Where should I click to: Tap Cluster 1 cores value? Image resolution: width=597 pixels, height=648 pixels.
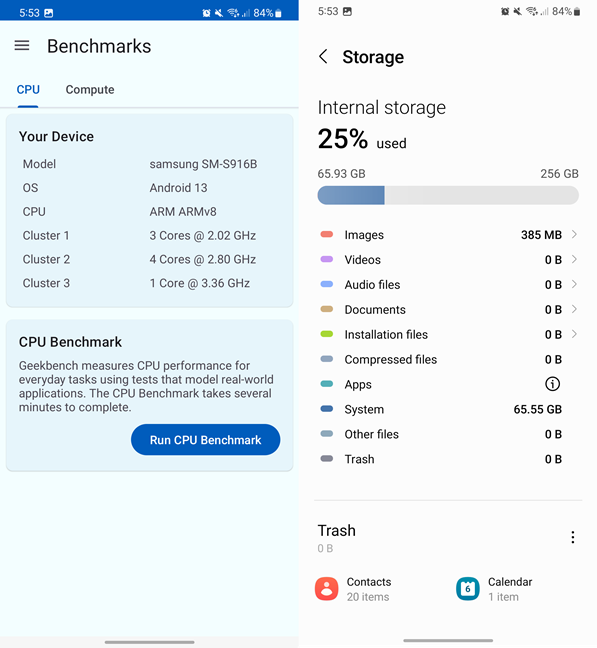pos(202,236)
